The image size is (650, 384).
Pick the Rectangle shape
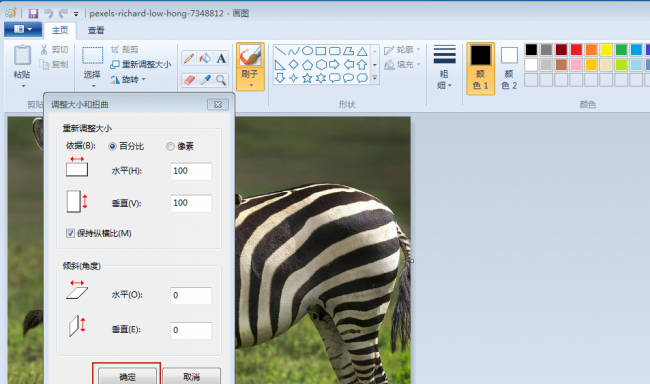321,51
